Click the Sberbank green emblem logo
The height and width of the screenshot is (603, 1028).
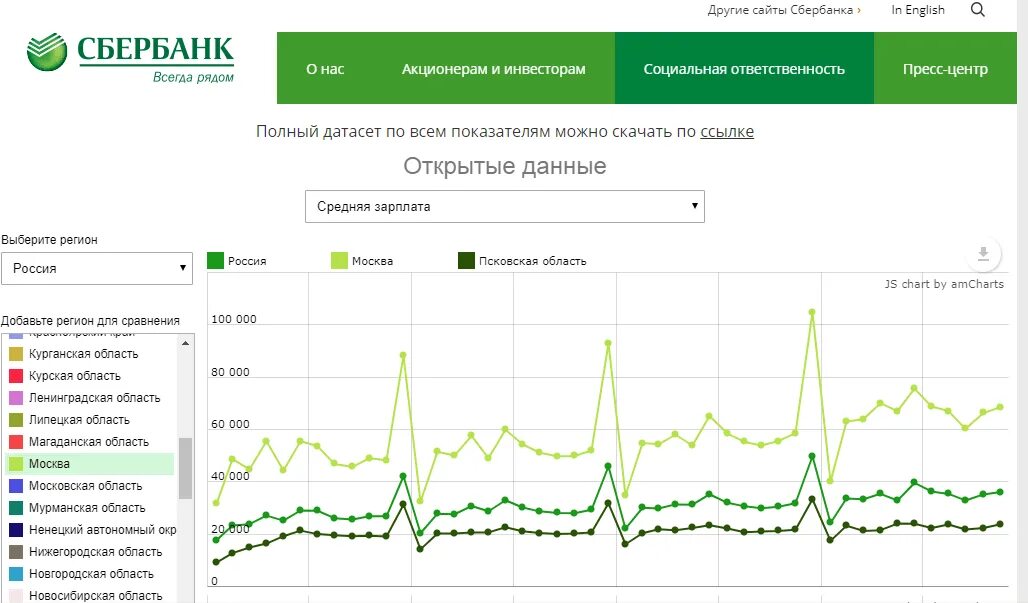point(45,50)
